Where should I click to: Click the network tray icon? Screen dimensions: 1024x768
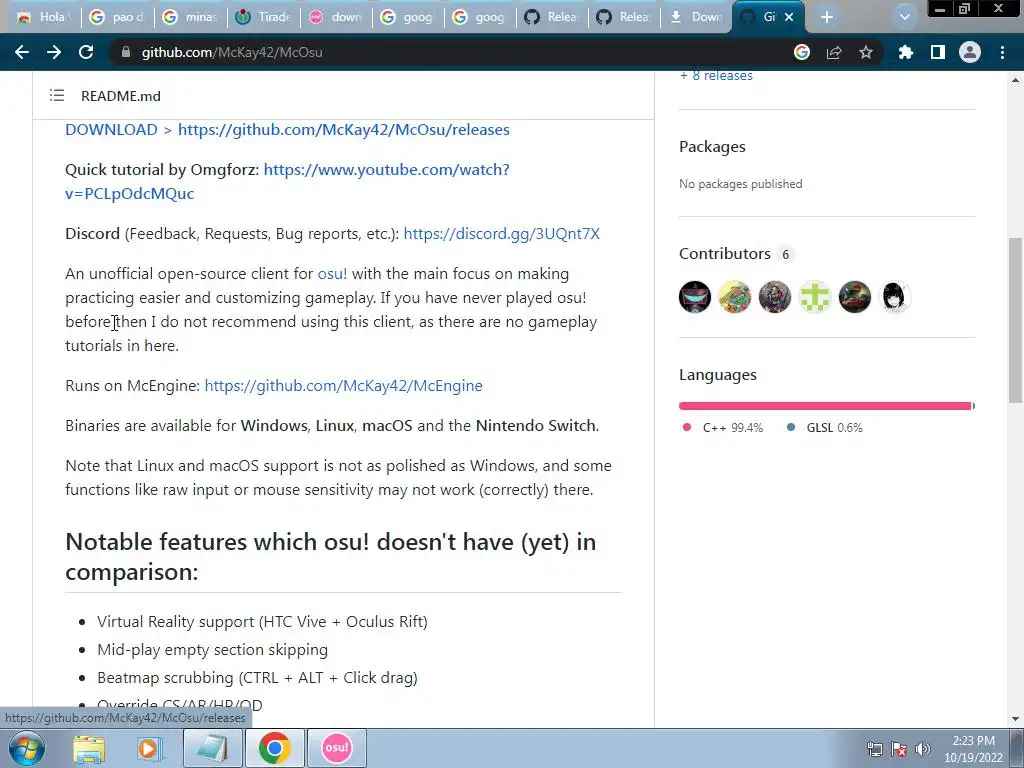pyautogui.click(x=874, y=750)
